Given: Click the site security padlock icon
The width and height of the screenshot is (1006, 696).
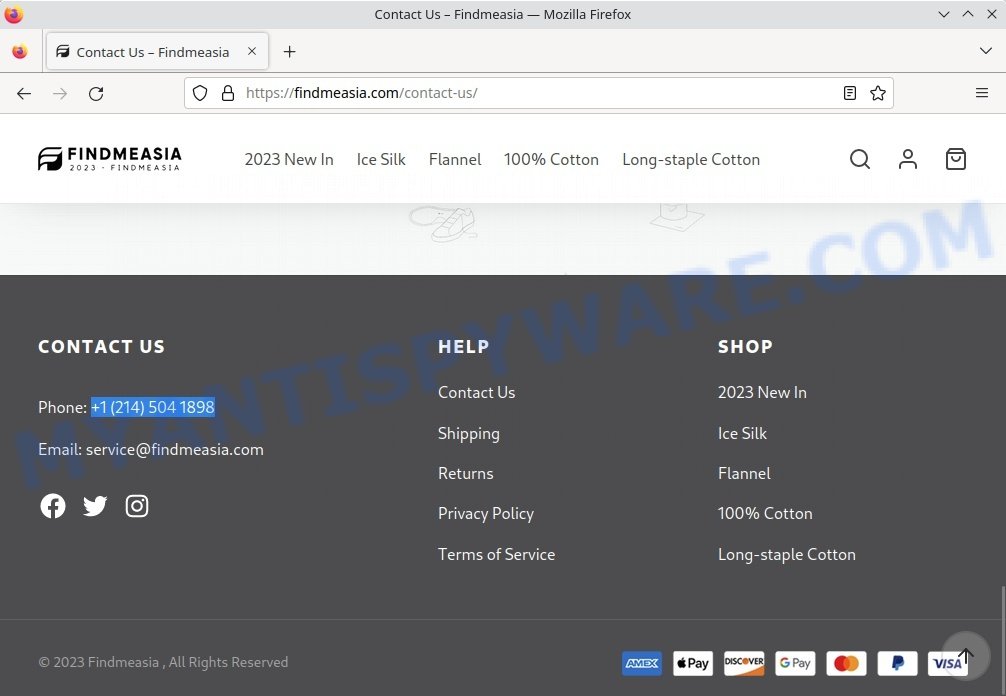Looking at the screenshot, I should point(228,93).
